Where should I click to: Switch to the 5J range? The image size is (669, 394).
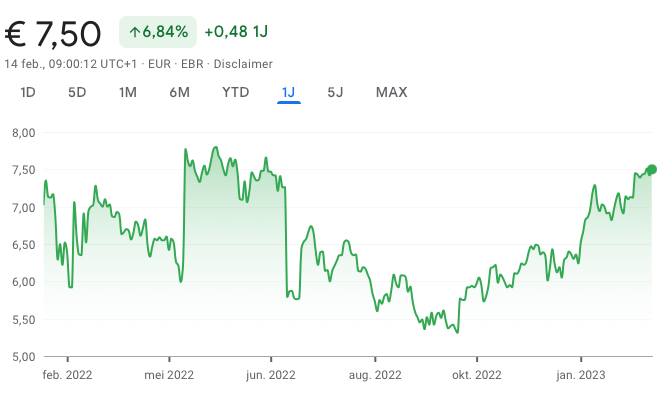pyautogui.click(x=335, y=92)
